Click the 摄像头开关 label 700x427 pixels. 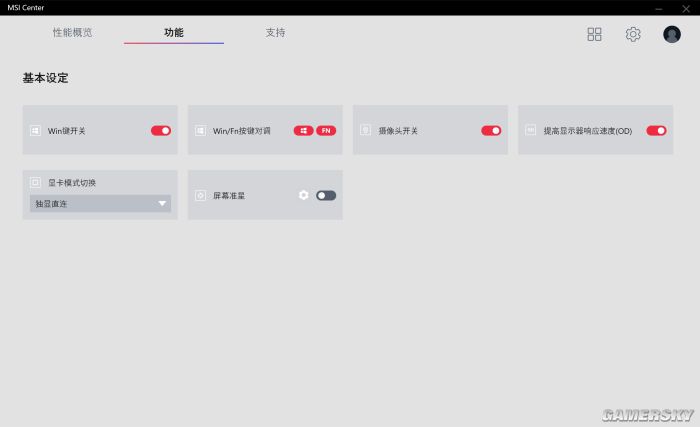[398, 131]
